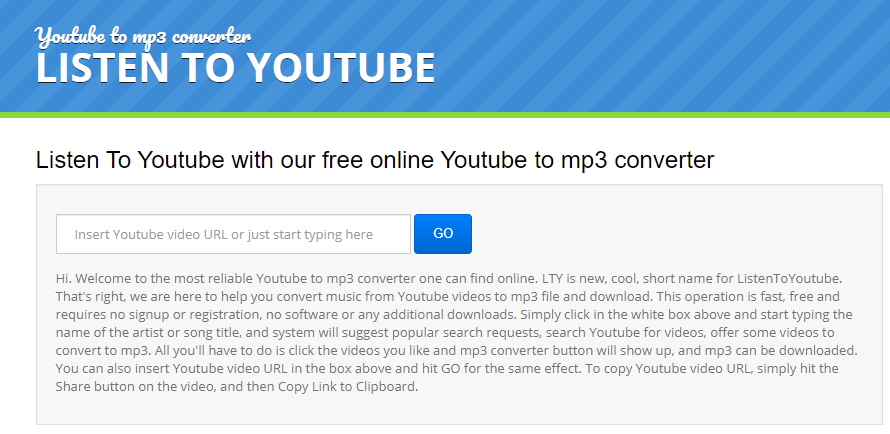Click the 'Youtube to mp3 converter' tagline

tap(142, 36)
